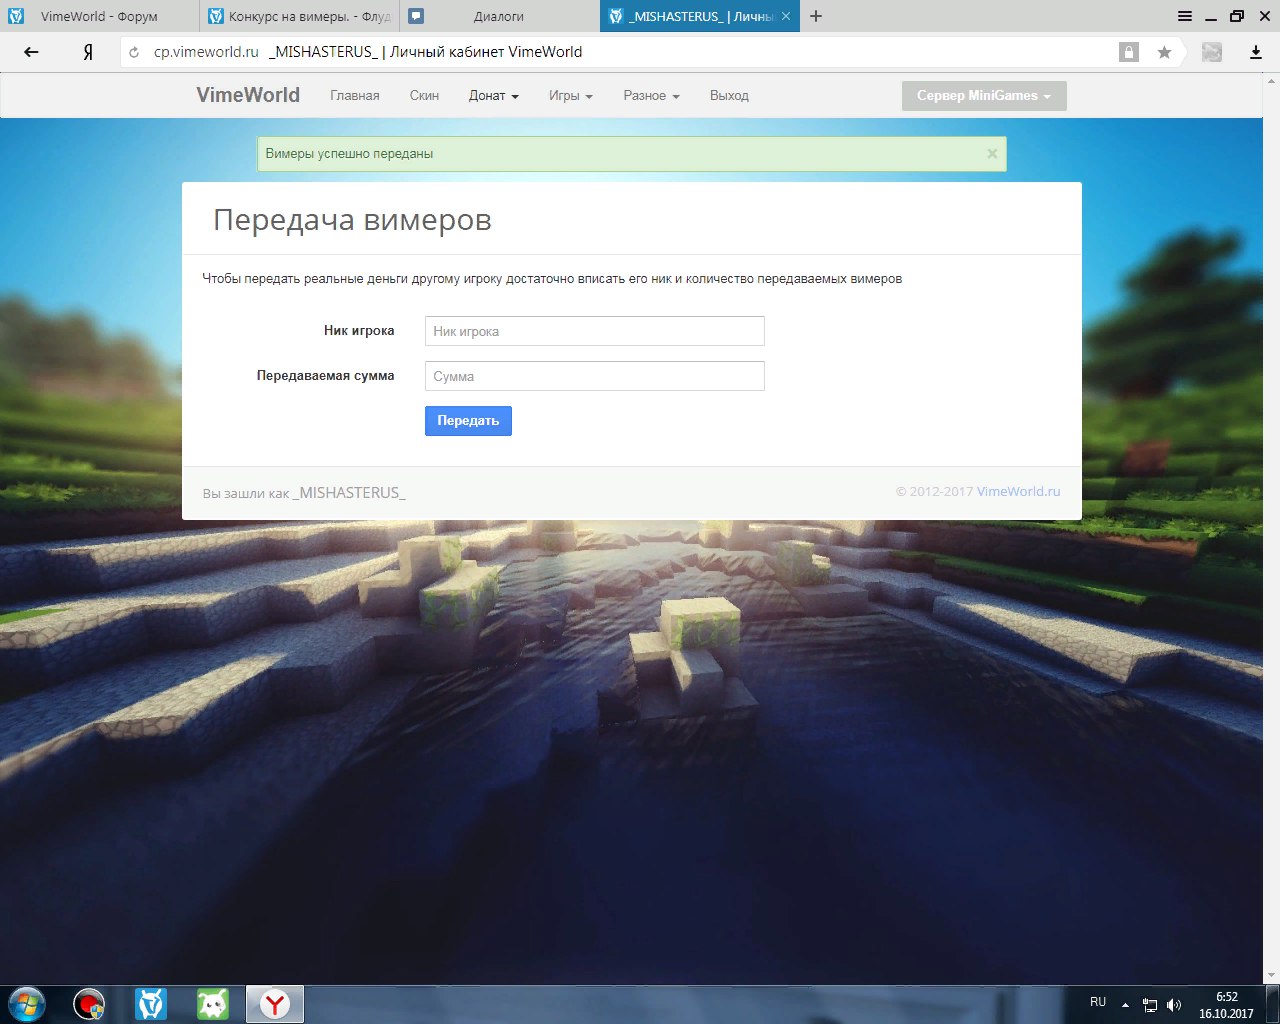Close the _MISHASTERUS_ tab
1280x1024 pixels.
pos(786,16)
